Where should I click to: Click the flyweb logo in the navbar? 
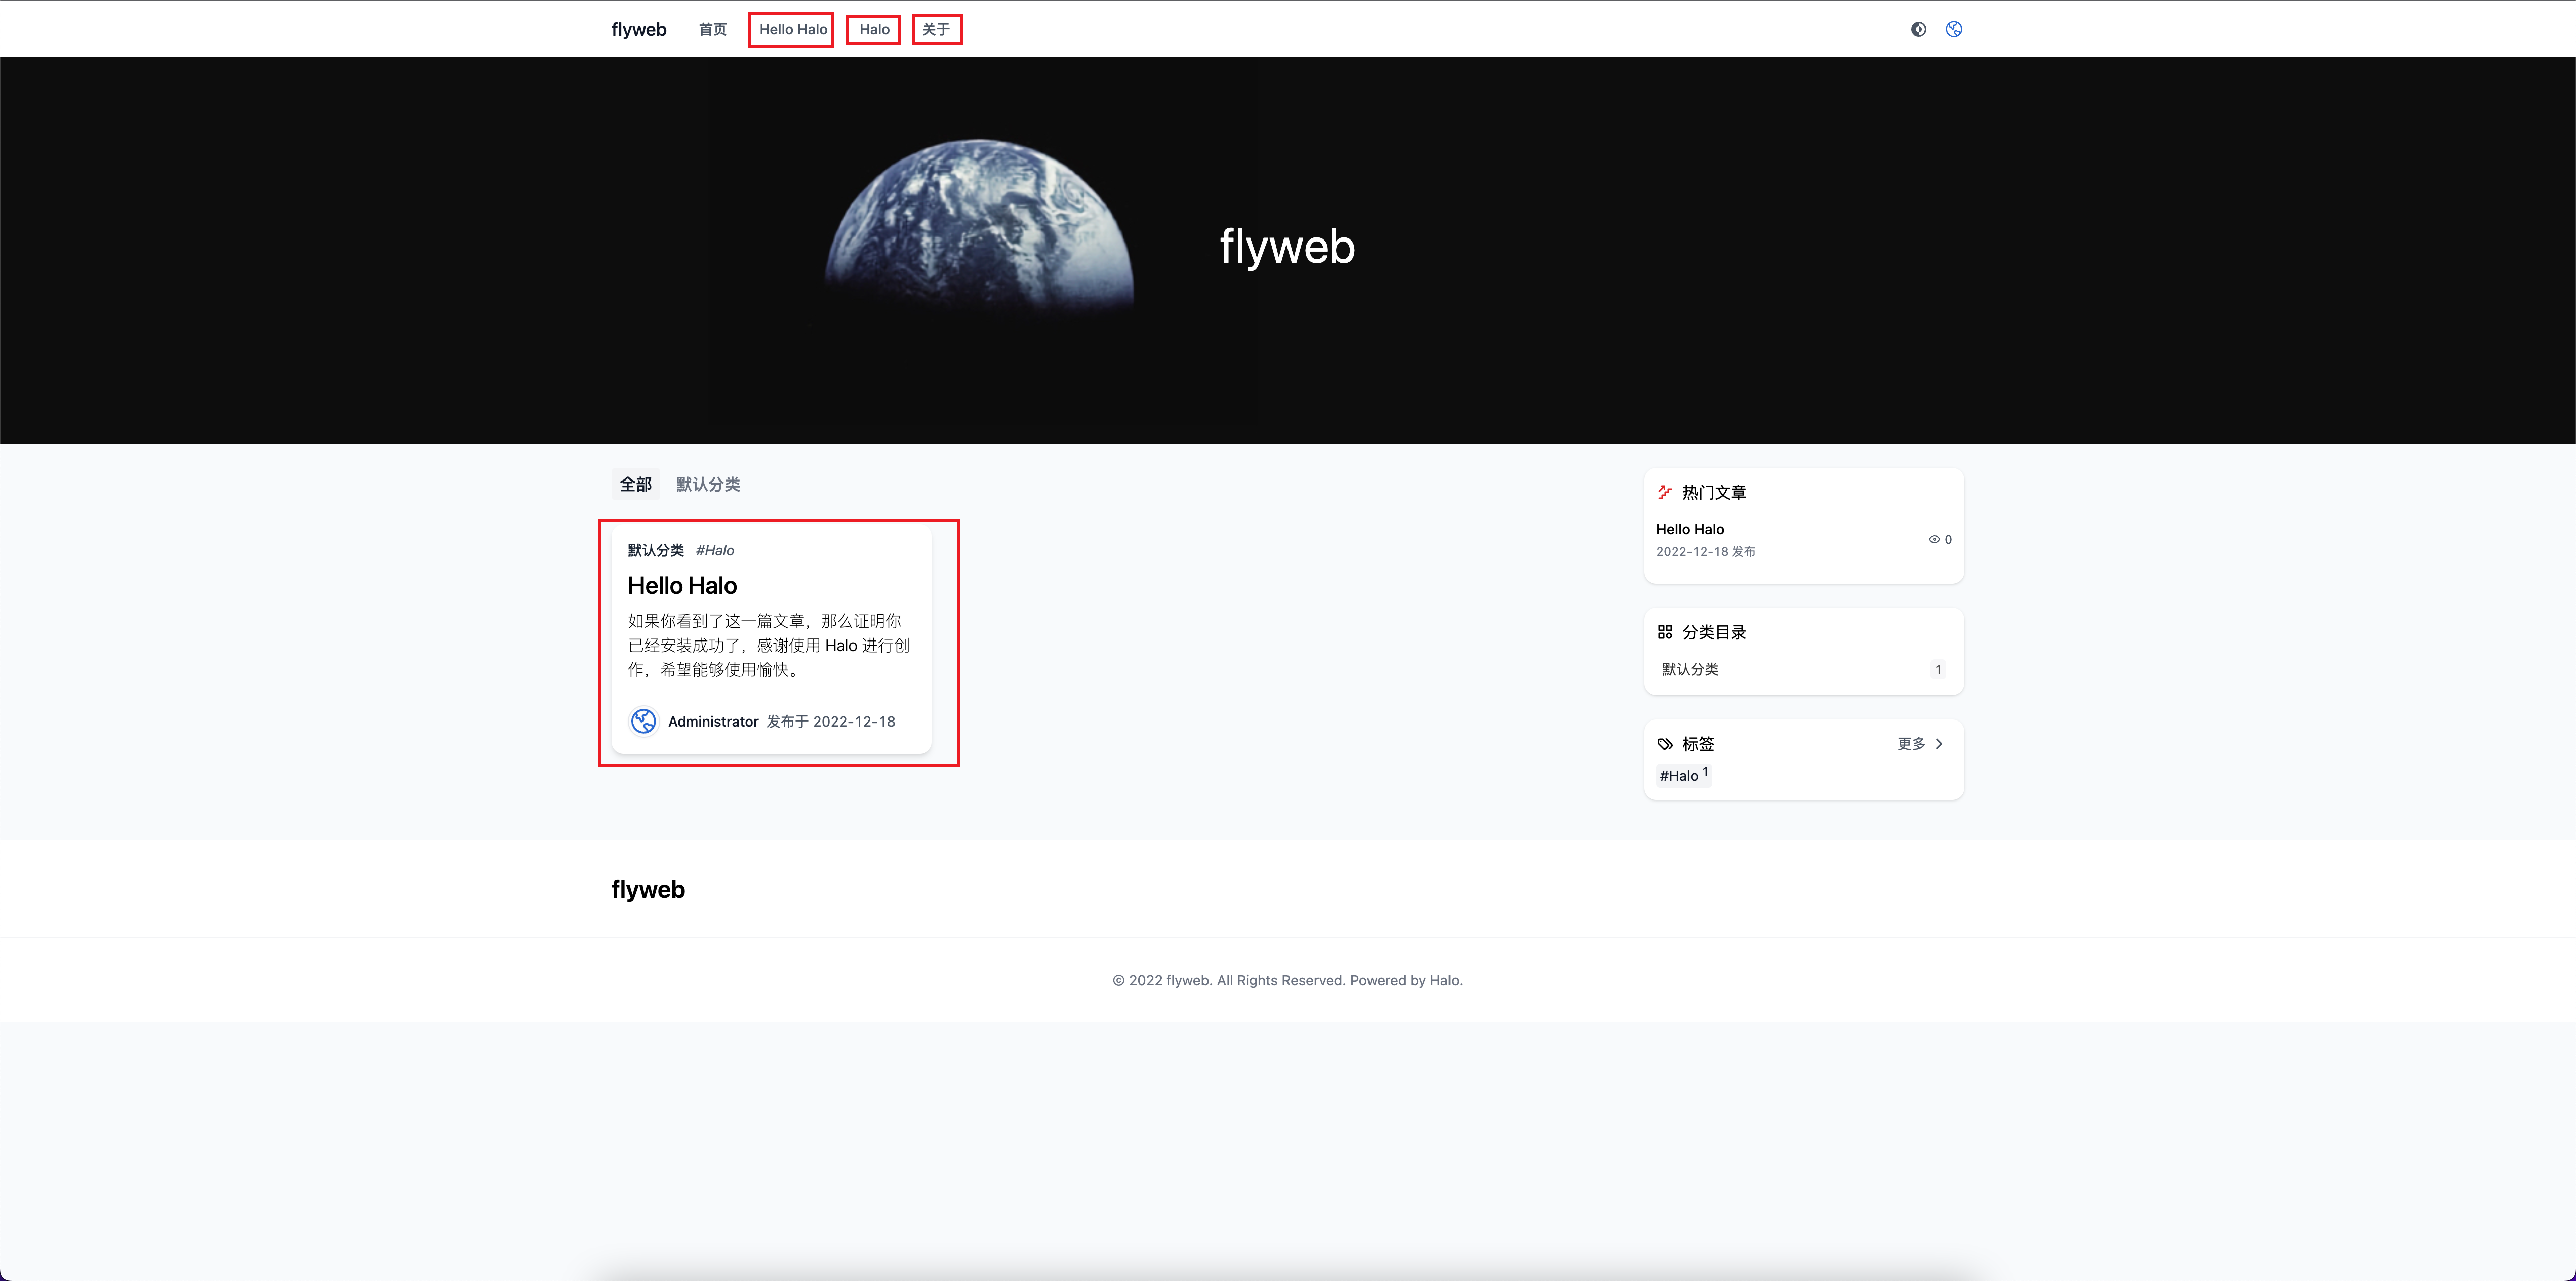(638, 29)
